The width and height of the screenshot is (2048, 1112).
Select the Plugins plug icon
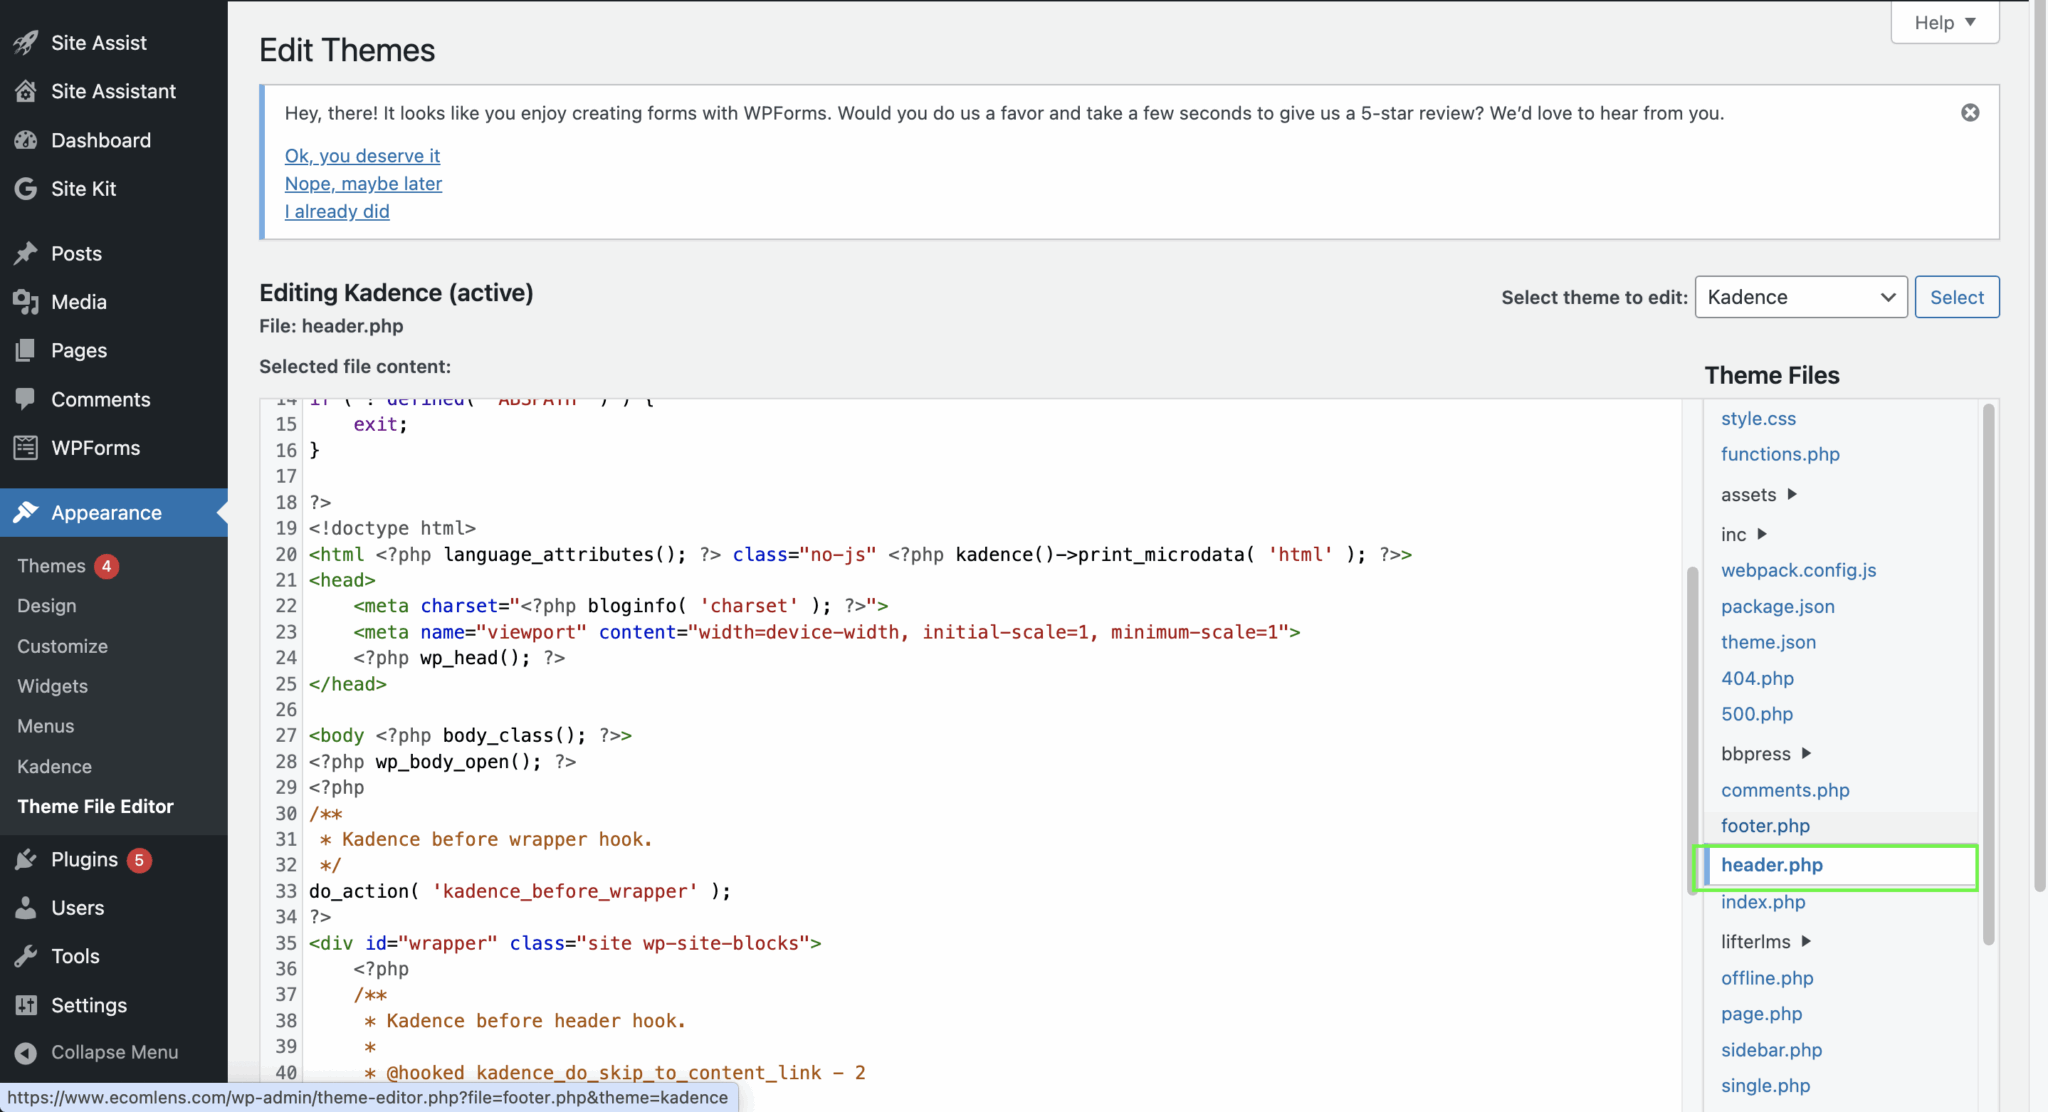click(26, 859)
